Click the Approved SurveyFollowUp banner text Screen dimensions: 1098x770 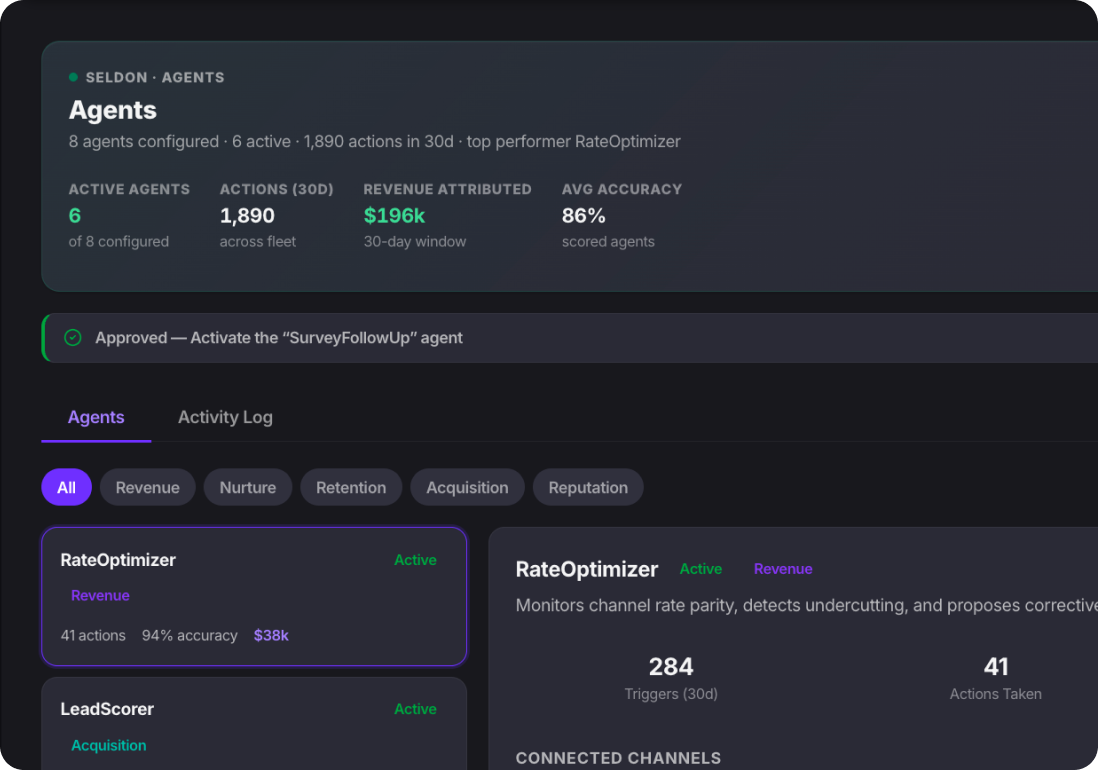pos(279,338)
